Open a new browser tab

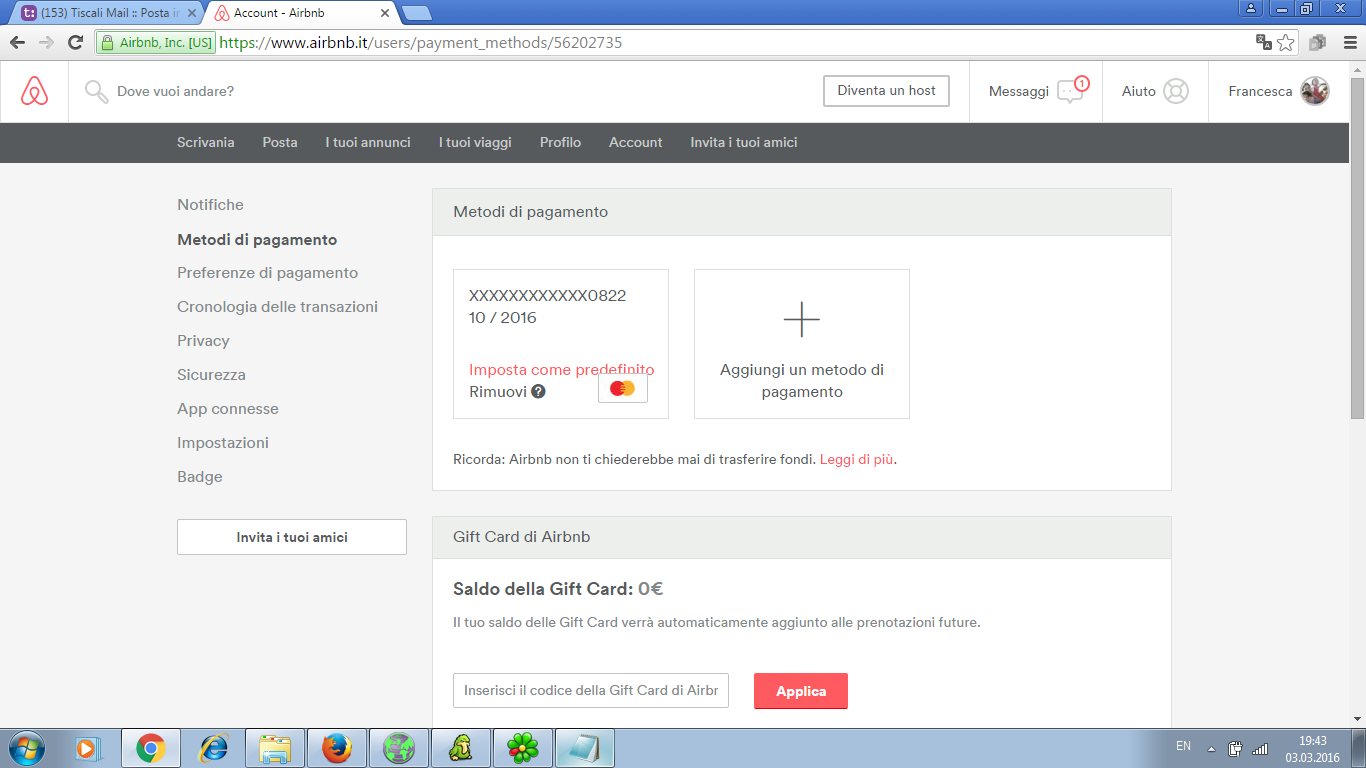click(416, 13)
